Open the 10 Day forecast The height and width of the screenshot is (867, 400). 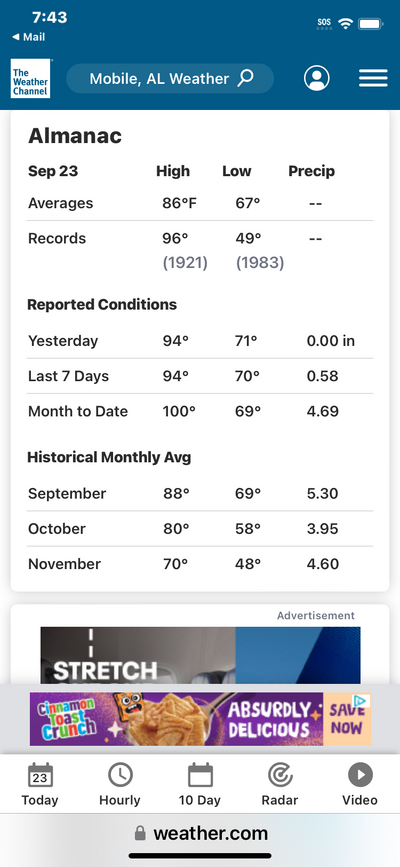tap(200, 784)
